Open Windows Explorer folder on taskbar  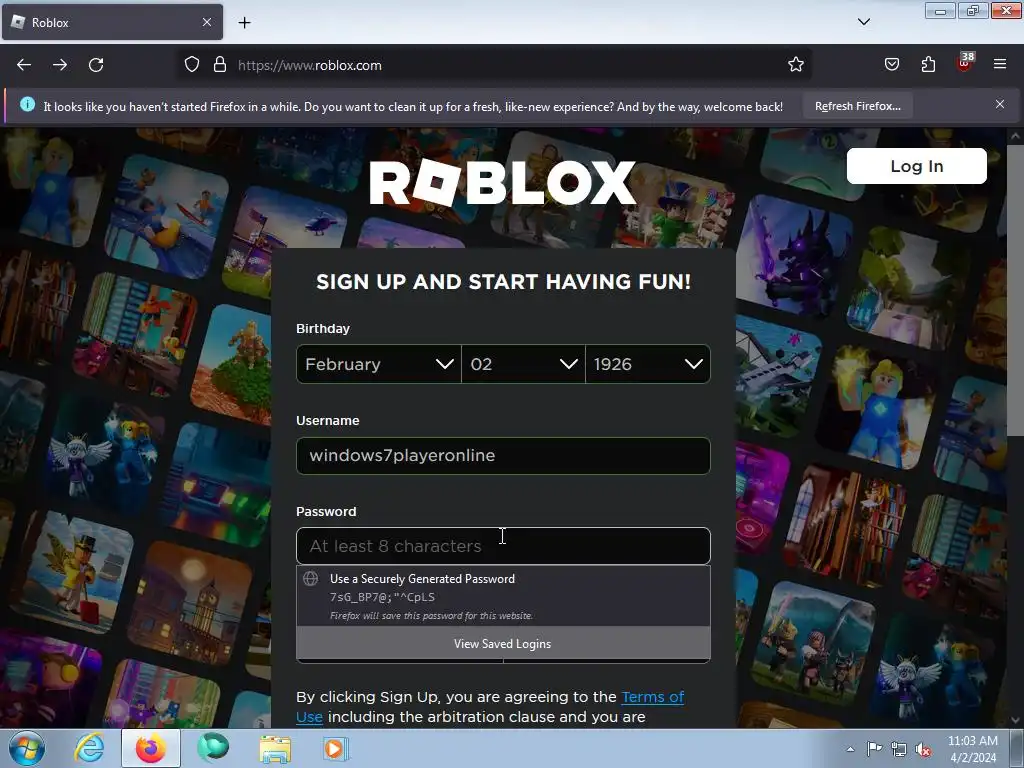click(275, 749)
